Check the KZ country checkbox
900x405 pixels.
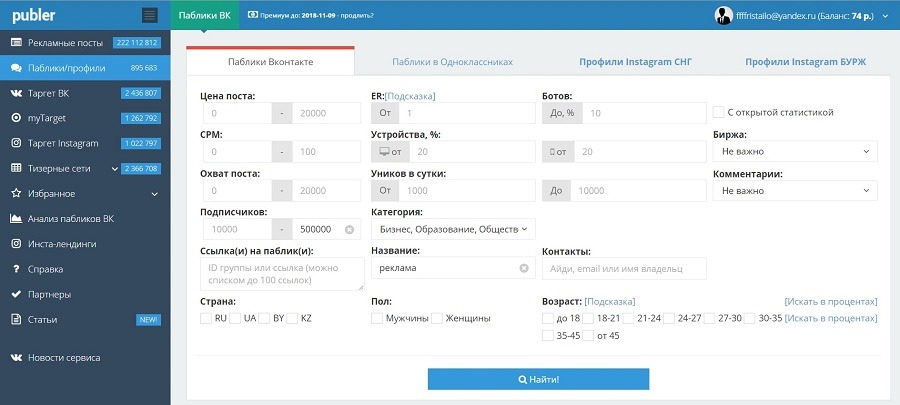(292, 318)
